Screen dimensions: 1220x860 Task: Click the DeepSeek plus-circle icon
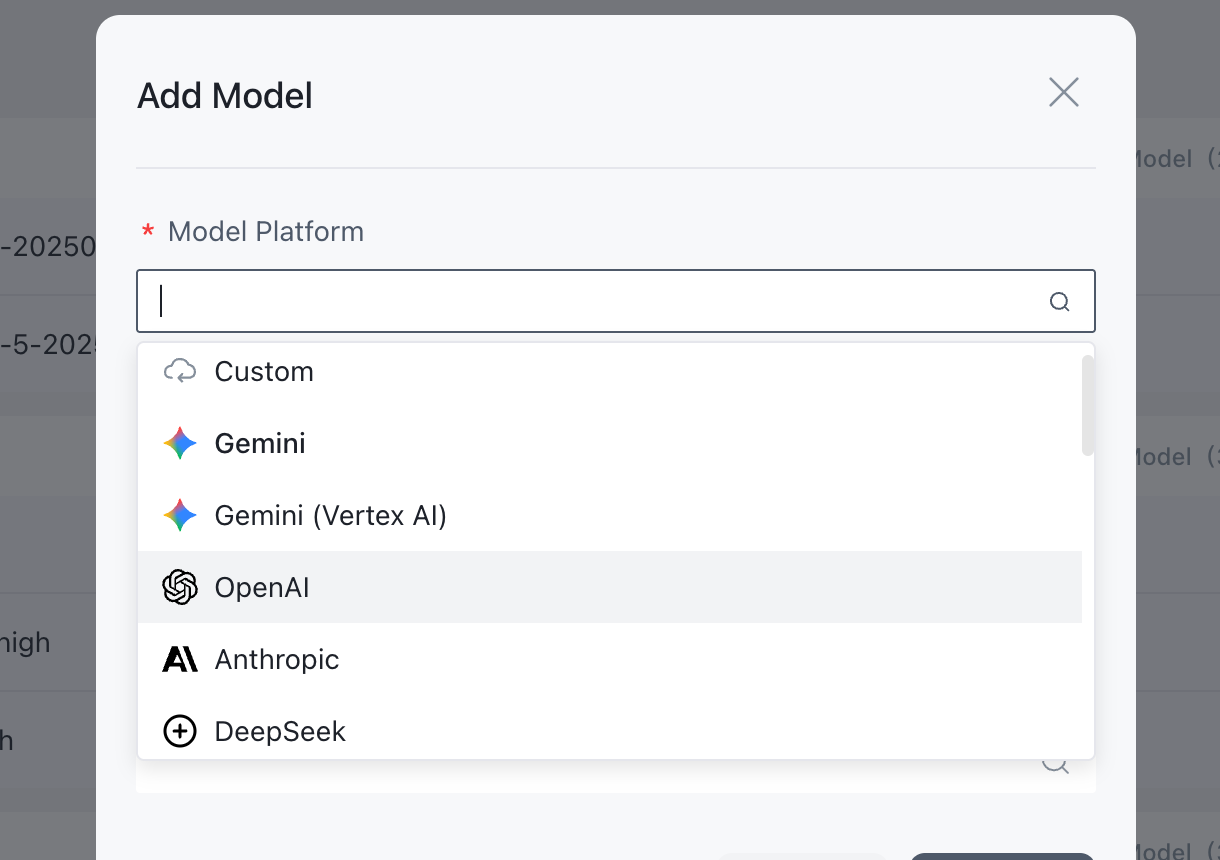(x=180, y=731)
